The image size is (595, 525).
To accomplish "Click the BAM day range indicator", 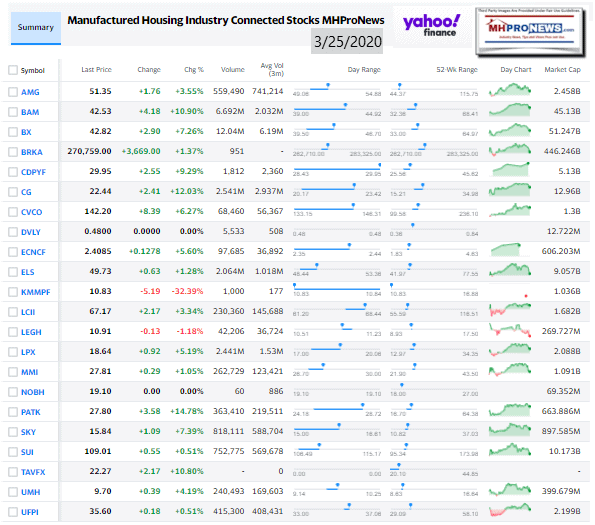I will (x=337, y=109).
